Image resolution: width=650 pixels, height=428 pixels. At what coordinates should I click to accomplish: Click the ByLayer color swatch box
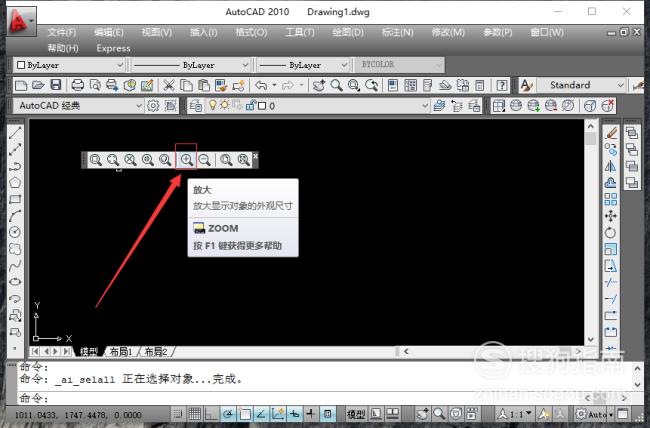21,65
